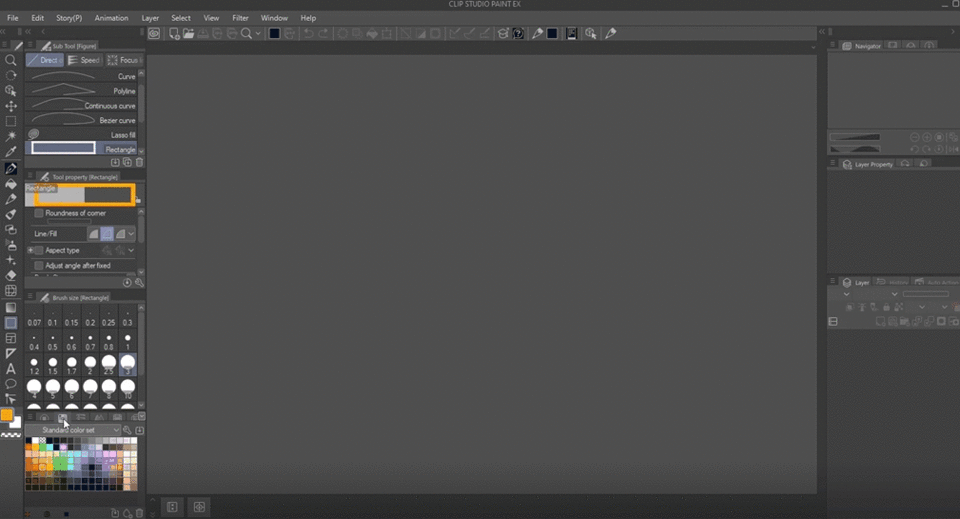Open the File menu
The height and width of the screenshot is (519, 960).
12,18
